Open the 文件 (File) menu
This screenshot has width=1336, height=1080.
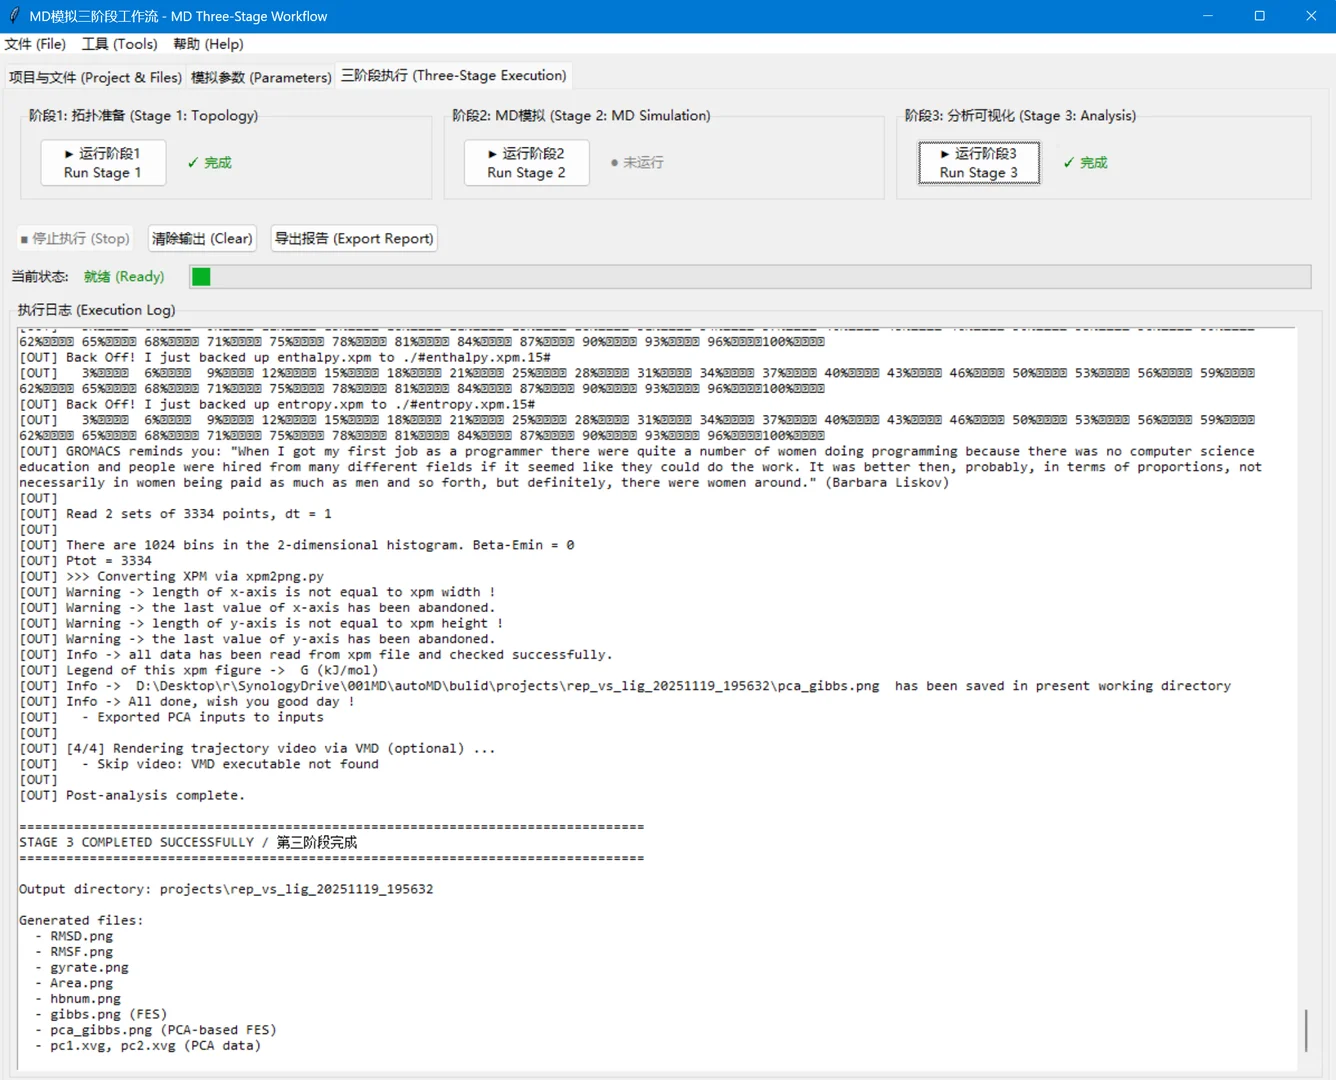[35, 44]
